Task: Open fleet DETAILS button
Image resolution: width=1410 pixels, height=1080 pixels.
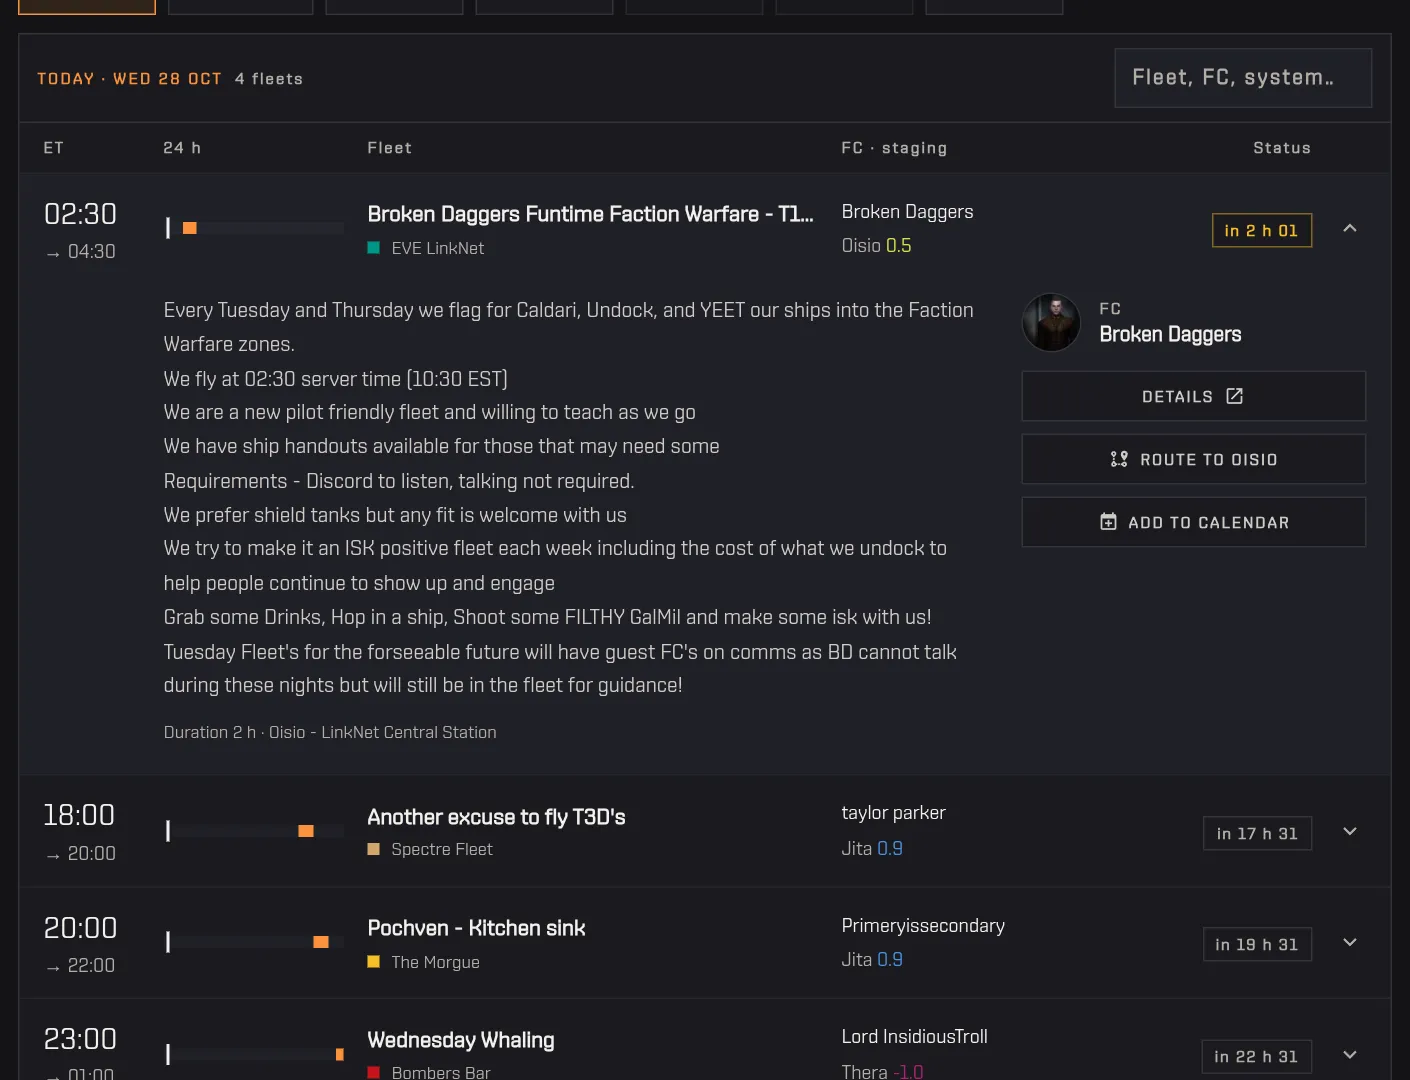Action: coord(1193,396)
